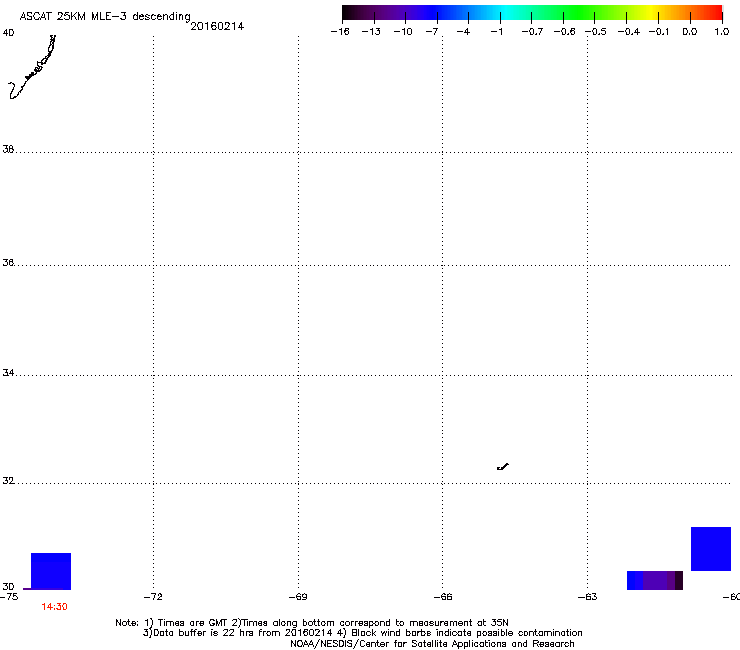Click the longitude label -69
This screenshot has height=650, width=740.
[x=298, y=597]
